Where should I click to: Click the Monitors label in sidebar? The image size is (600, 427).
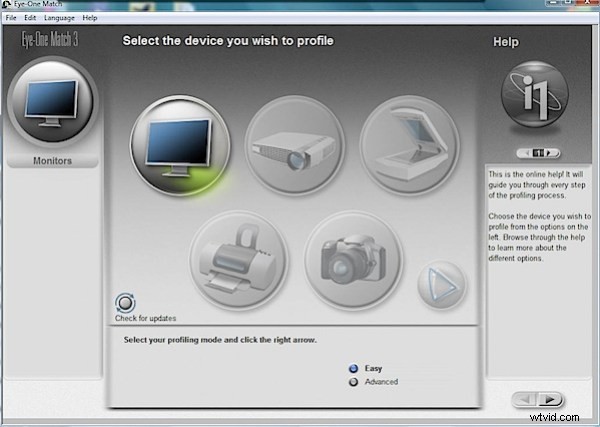[x=52, y=161]
